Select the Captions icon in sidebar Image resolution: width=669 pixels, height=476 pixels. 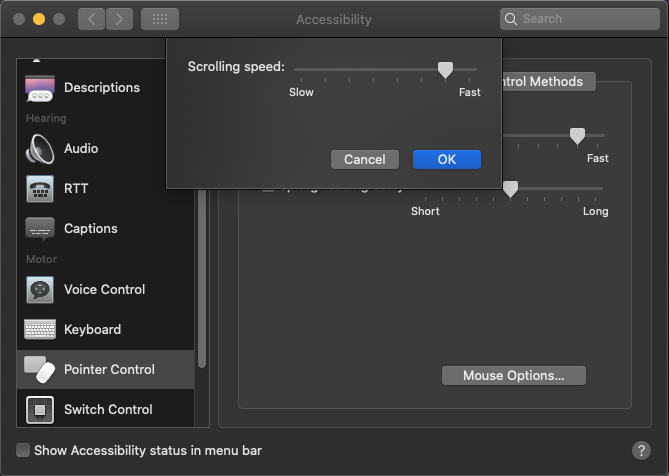tap(40, 228)
